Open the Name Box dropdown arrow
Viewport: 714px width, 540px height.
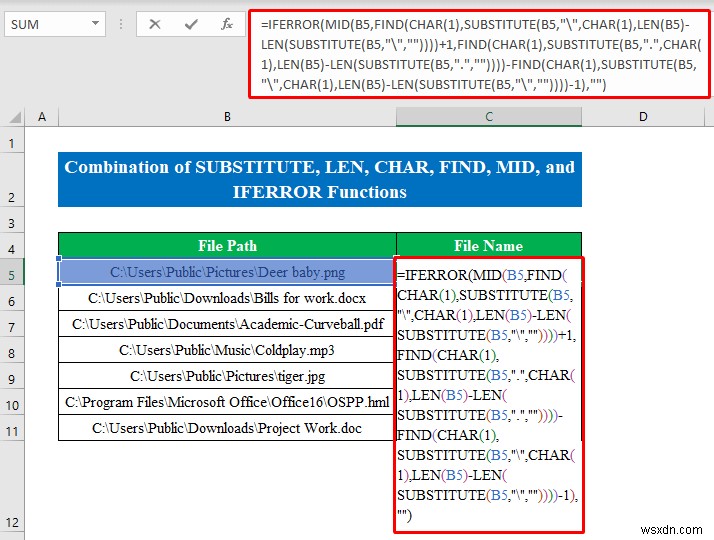95,24
